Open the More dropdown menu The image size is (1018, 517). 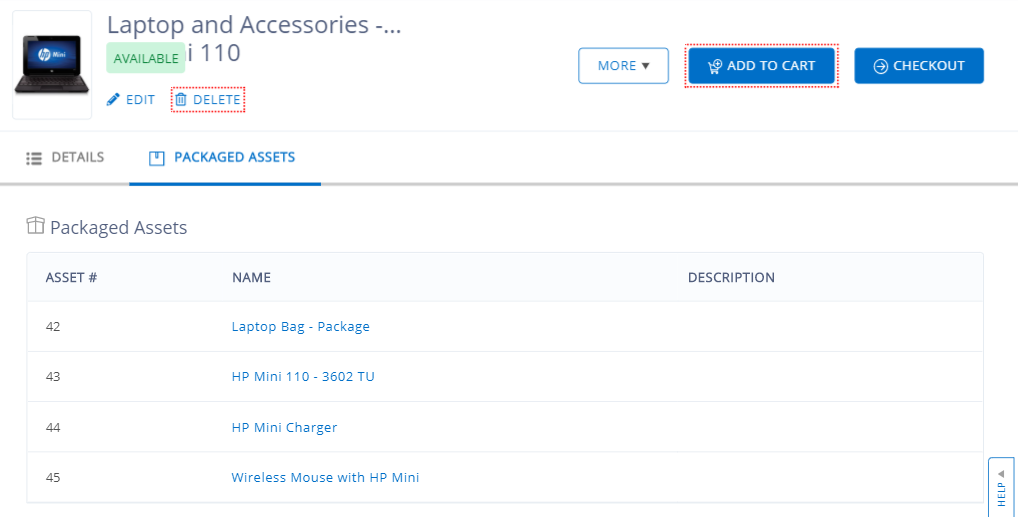pyautogui.click(x=623, y=66)
